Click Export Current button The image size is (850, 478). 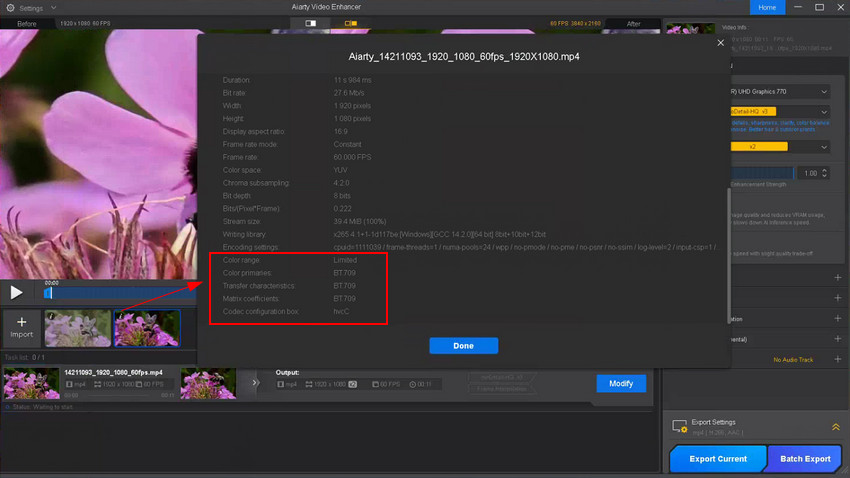click(x=718, y=458)
